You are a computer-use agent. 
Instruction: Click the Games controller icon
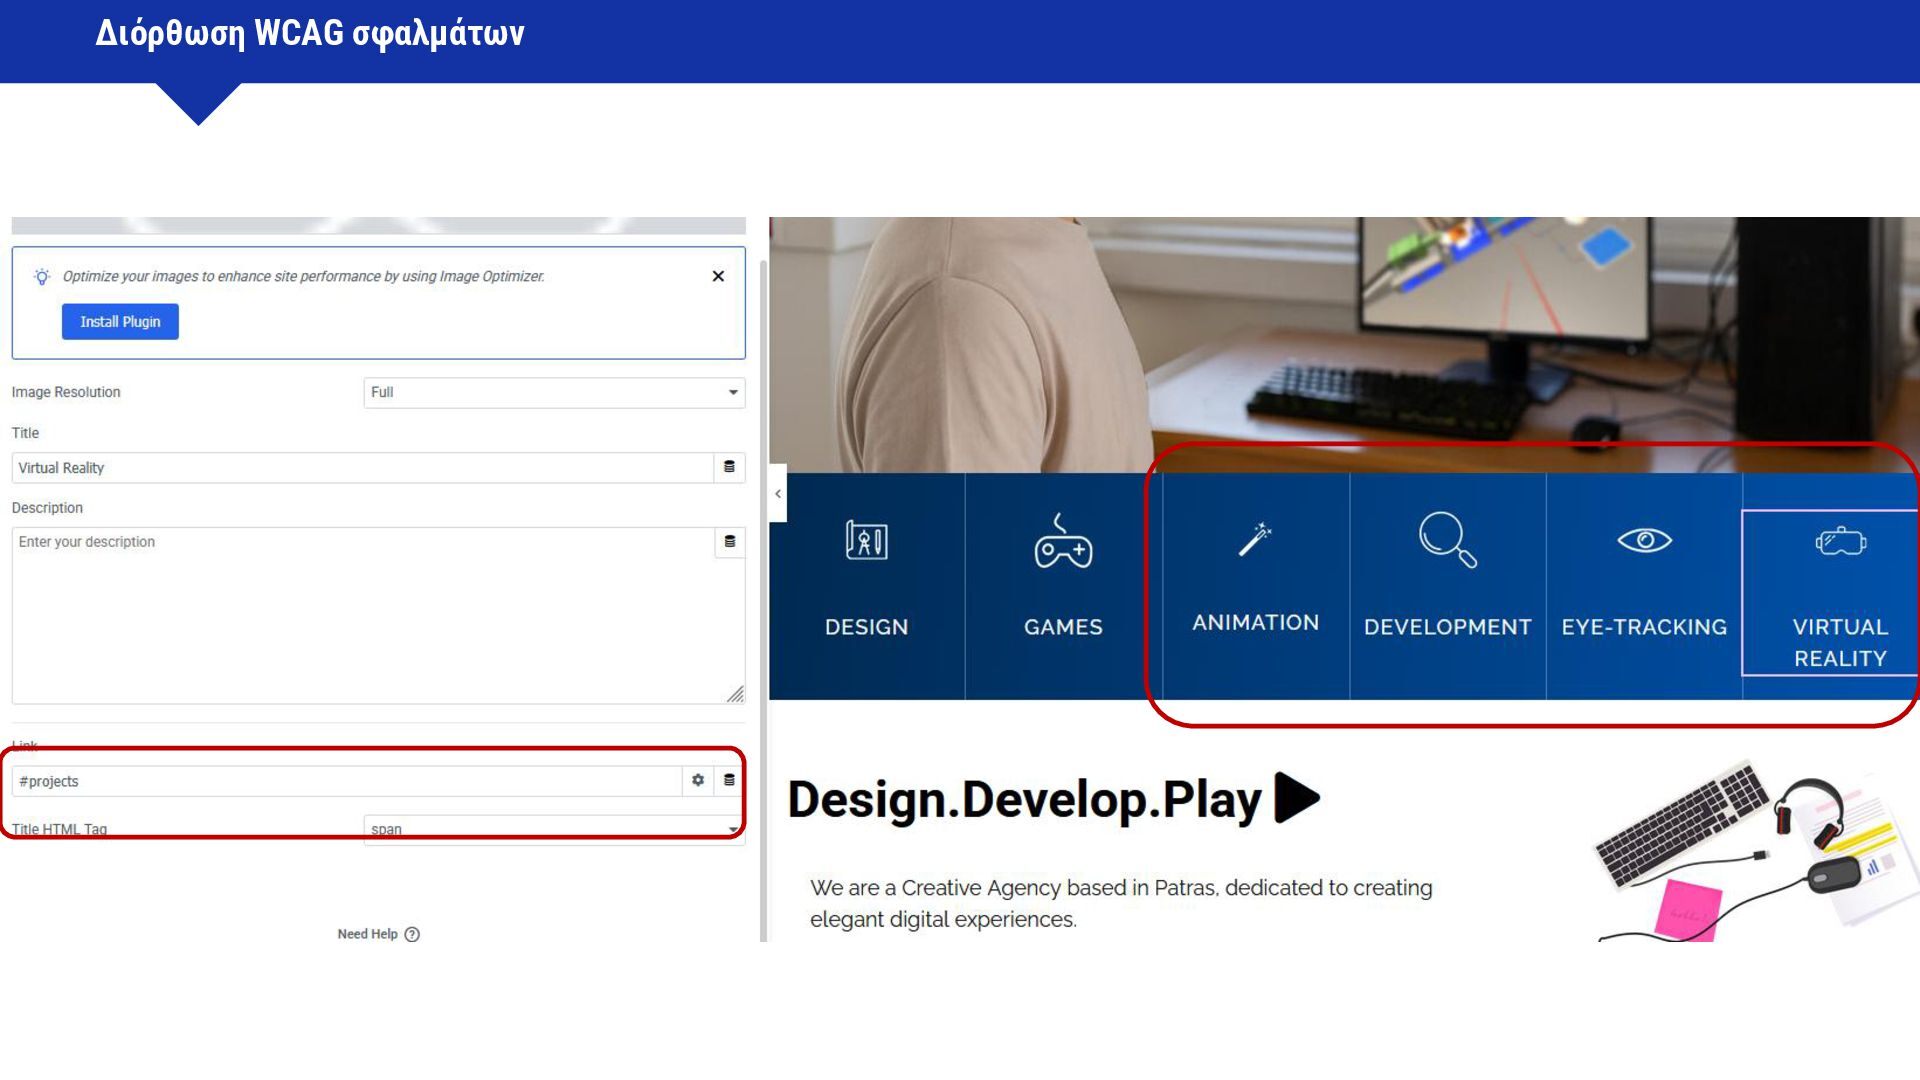point(1063,541)
